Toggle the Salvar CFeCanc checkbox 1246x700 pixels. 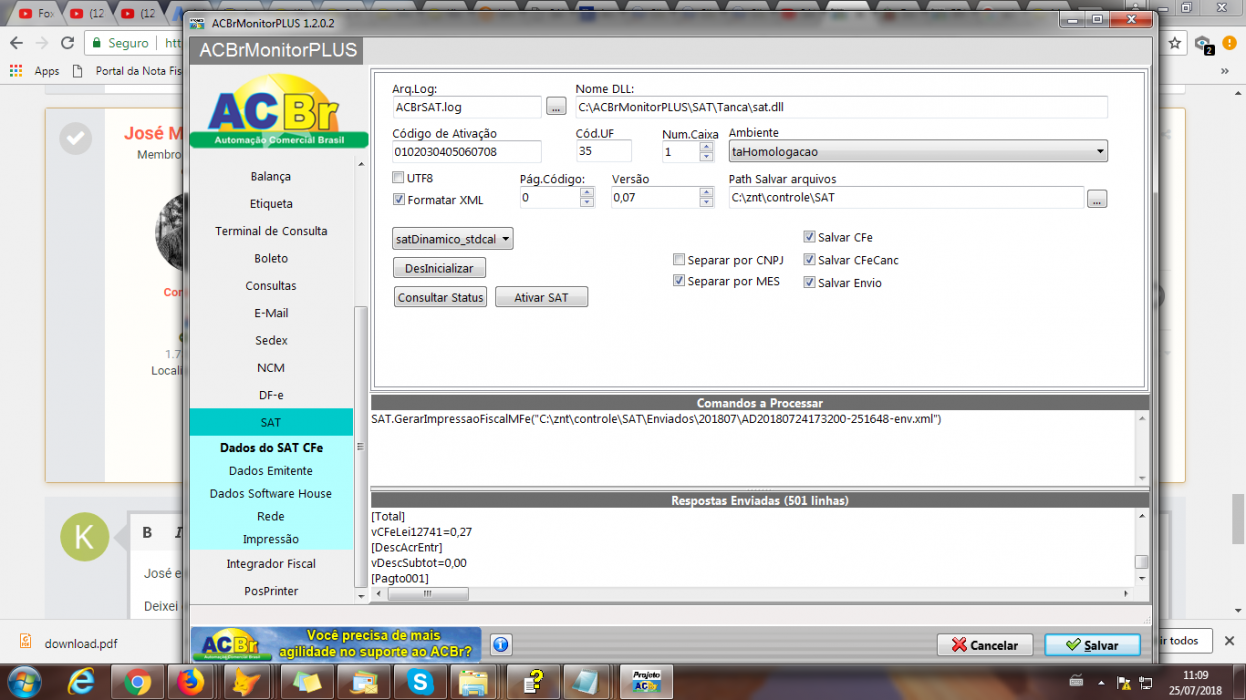[x=809, y=260]
